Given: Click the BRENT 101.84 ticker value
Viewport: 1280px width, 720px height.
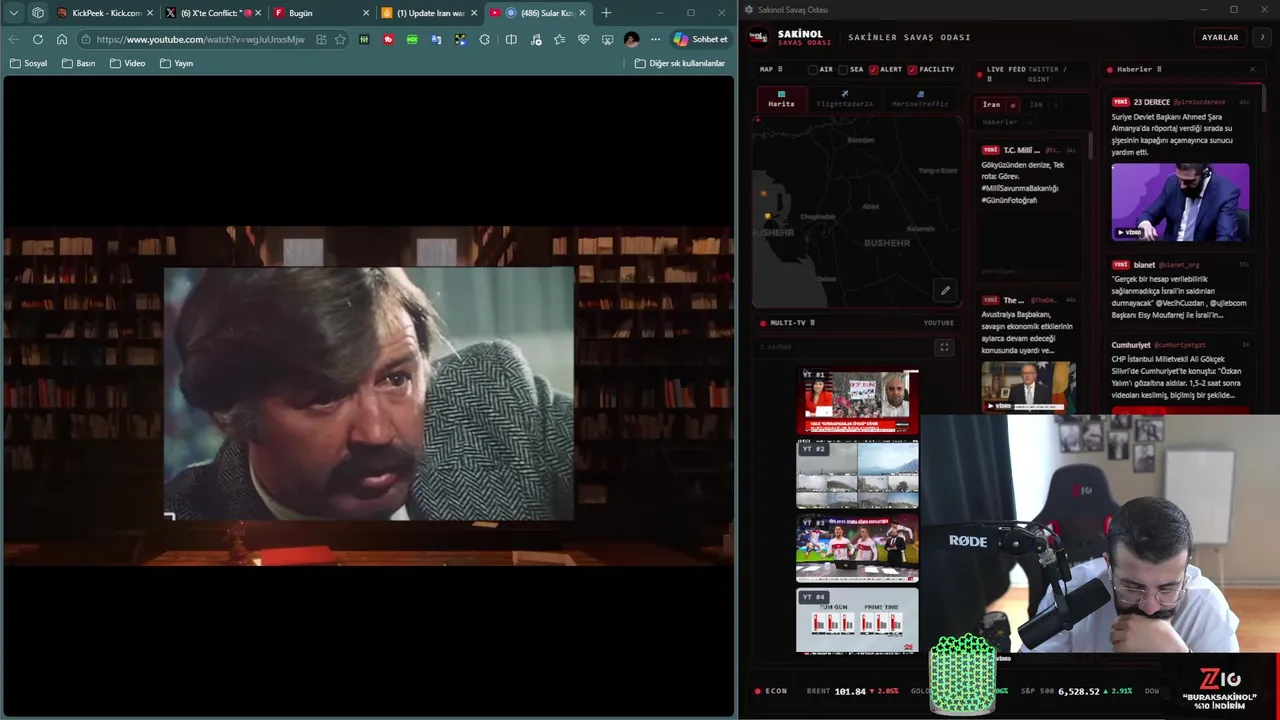Looking at the screenshot, I should [850, 691].
